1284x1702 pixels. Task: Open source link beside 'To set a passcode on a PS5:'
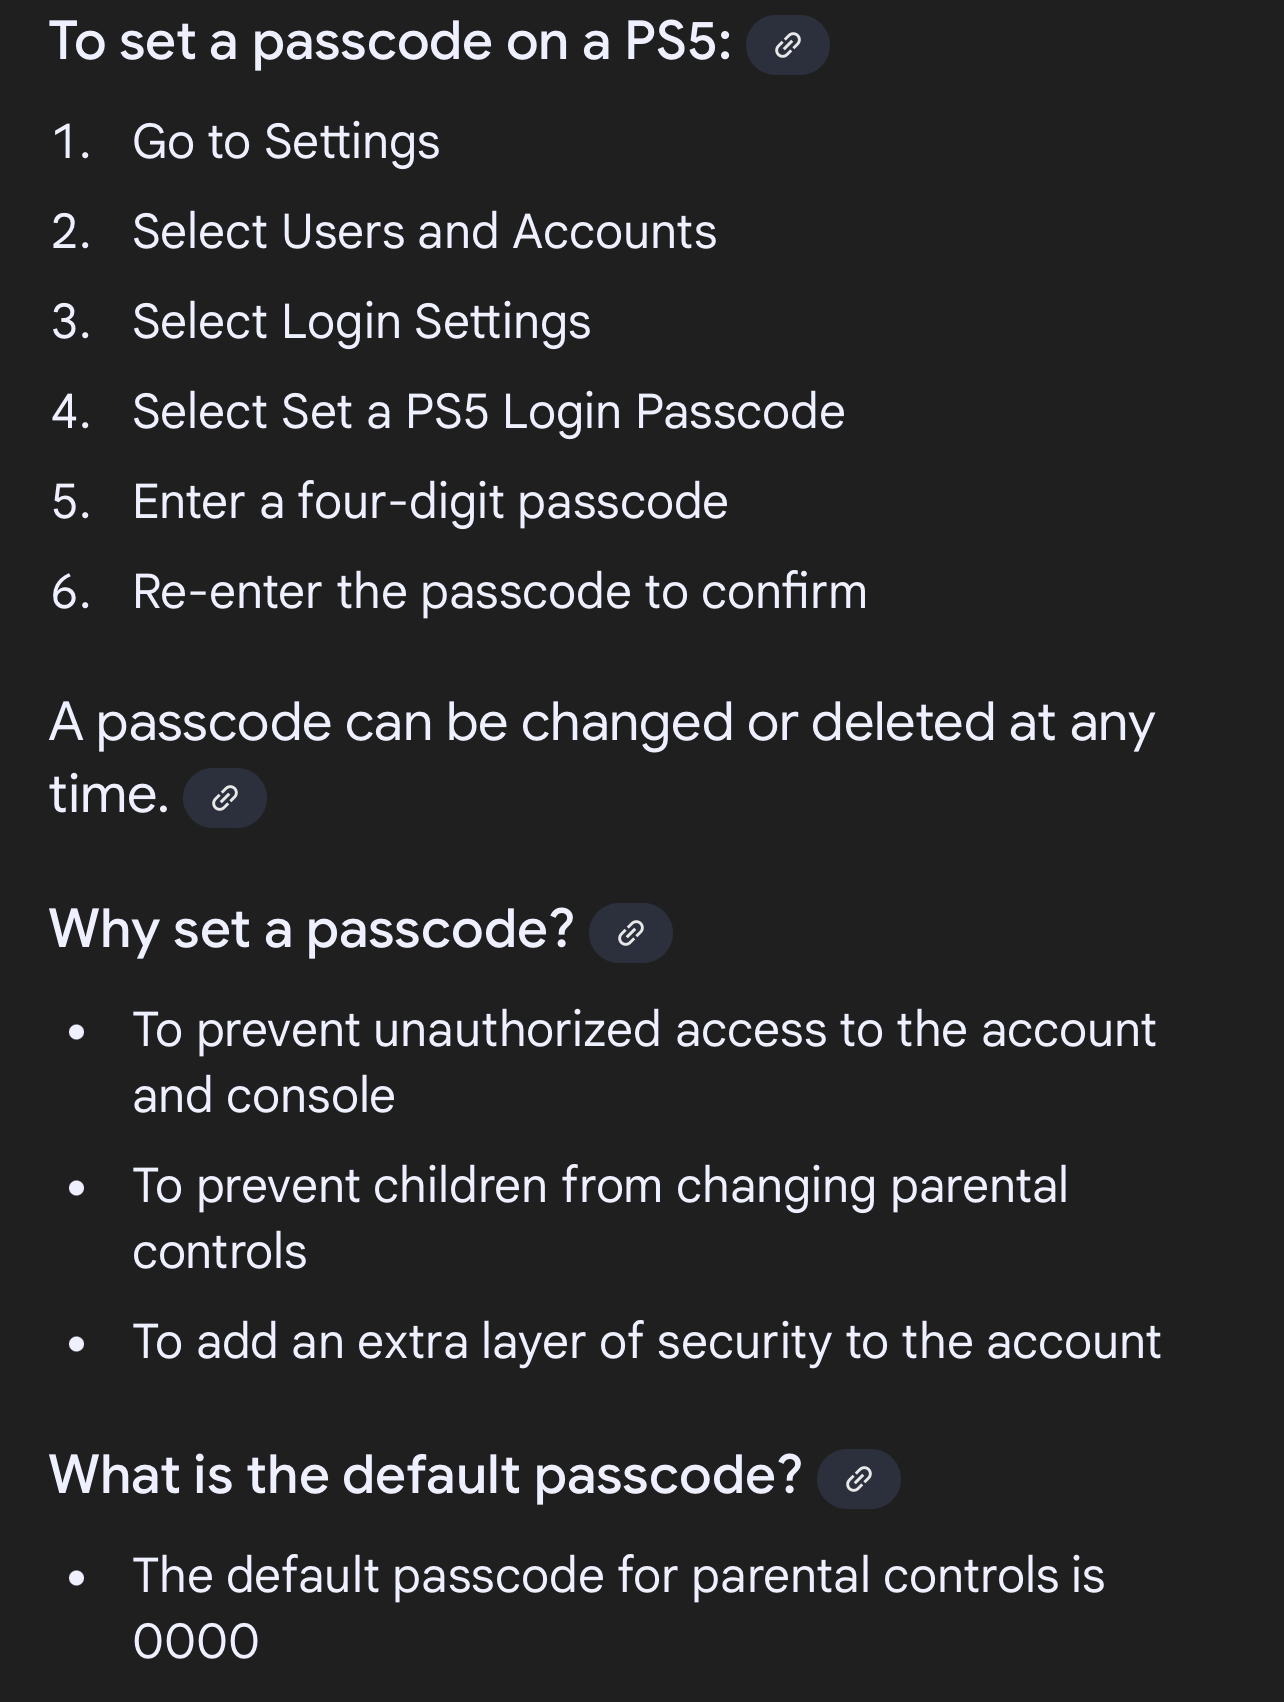tap(788, 45)
